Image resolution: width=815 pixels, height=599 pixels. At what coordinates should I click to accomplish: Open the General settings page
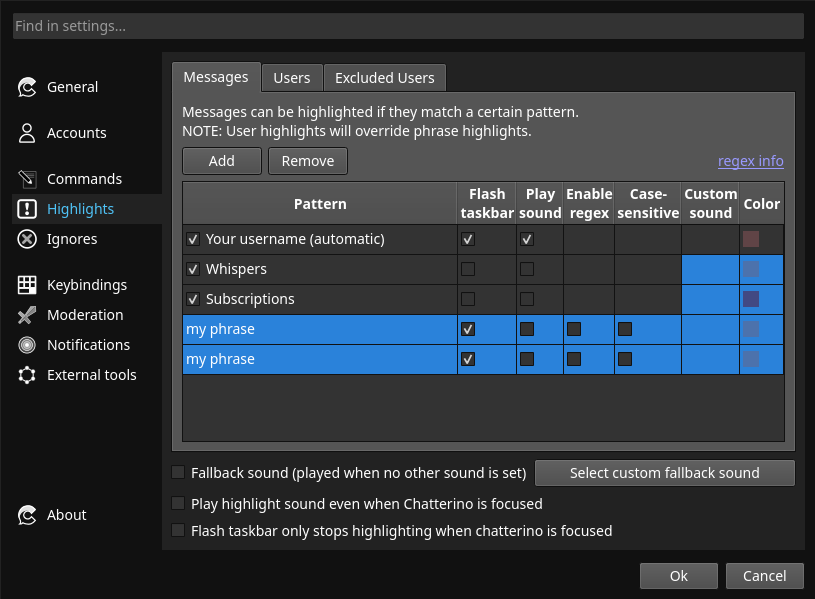72,87
